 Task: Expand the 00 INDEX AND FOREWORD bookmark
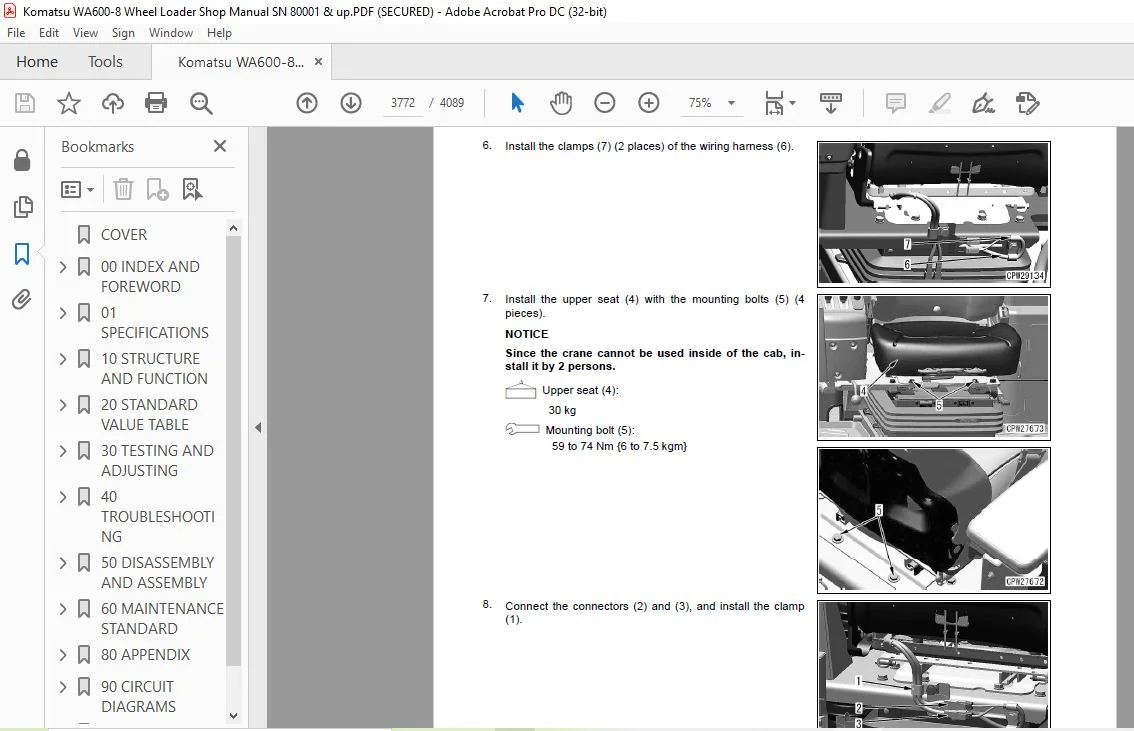pos(63,267)
